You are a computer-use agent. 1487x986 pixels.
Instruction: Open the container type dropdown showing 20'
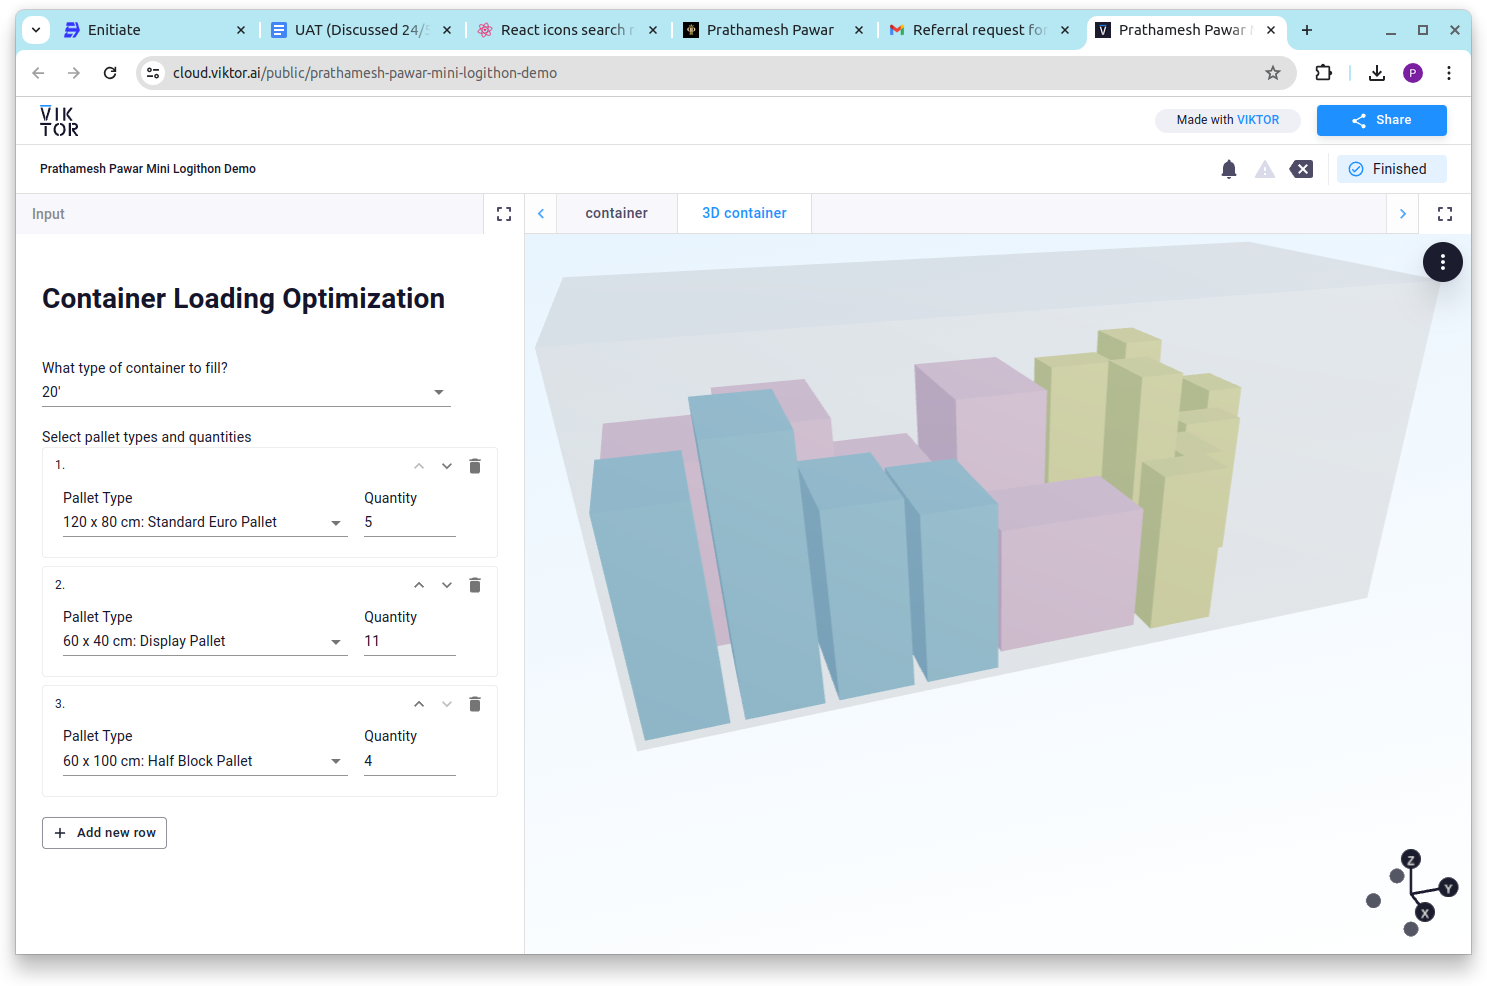pos(246,392)
